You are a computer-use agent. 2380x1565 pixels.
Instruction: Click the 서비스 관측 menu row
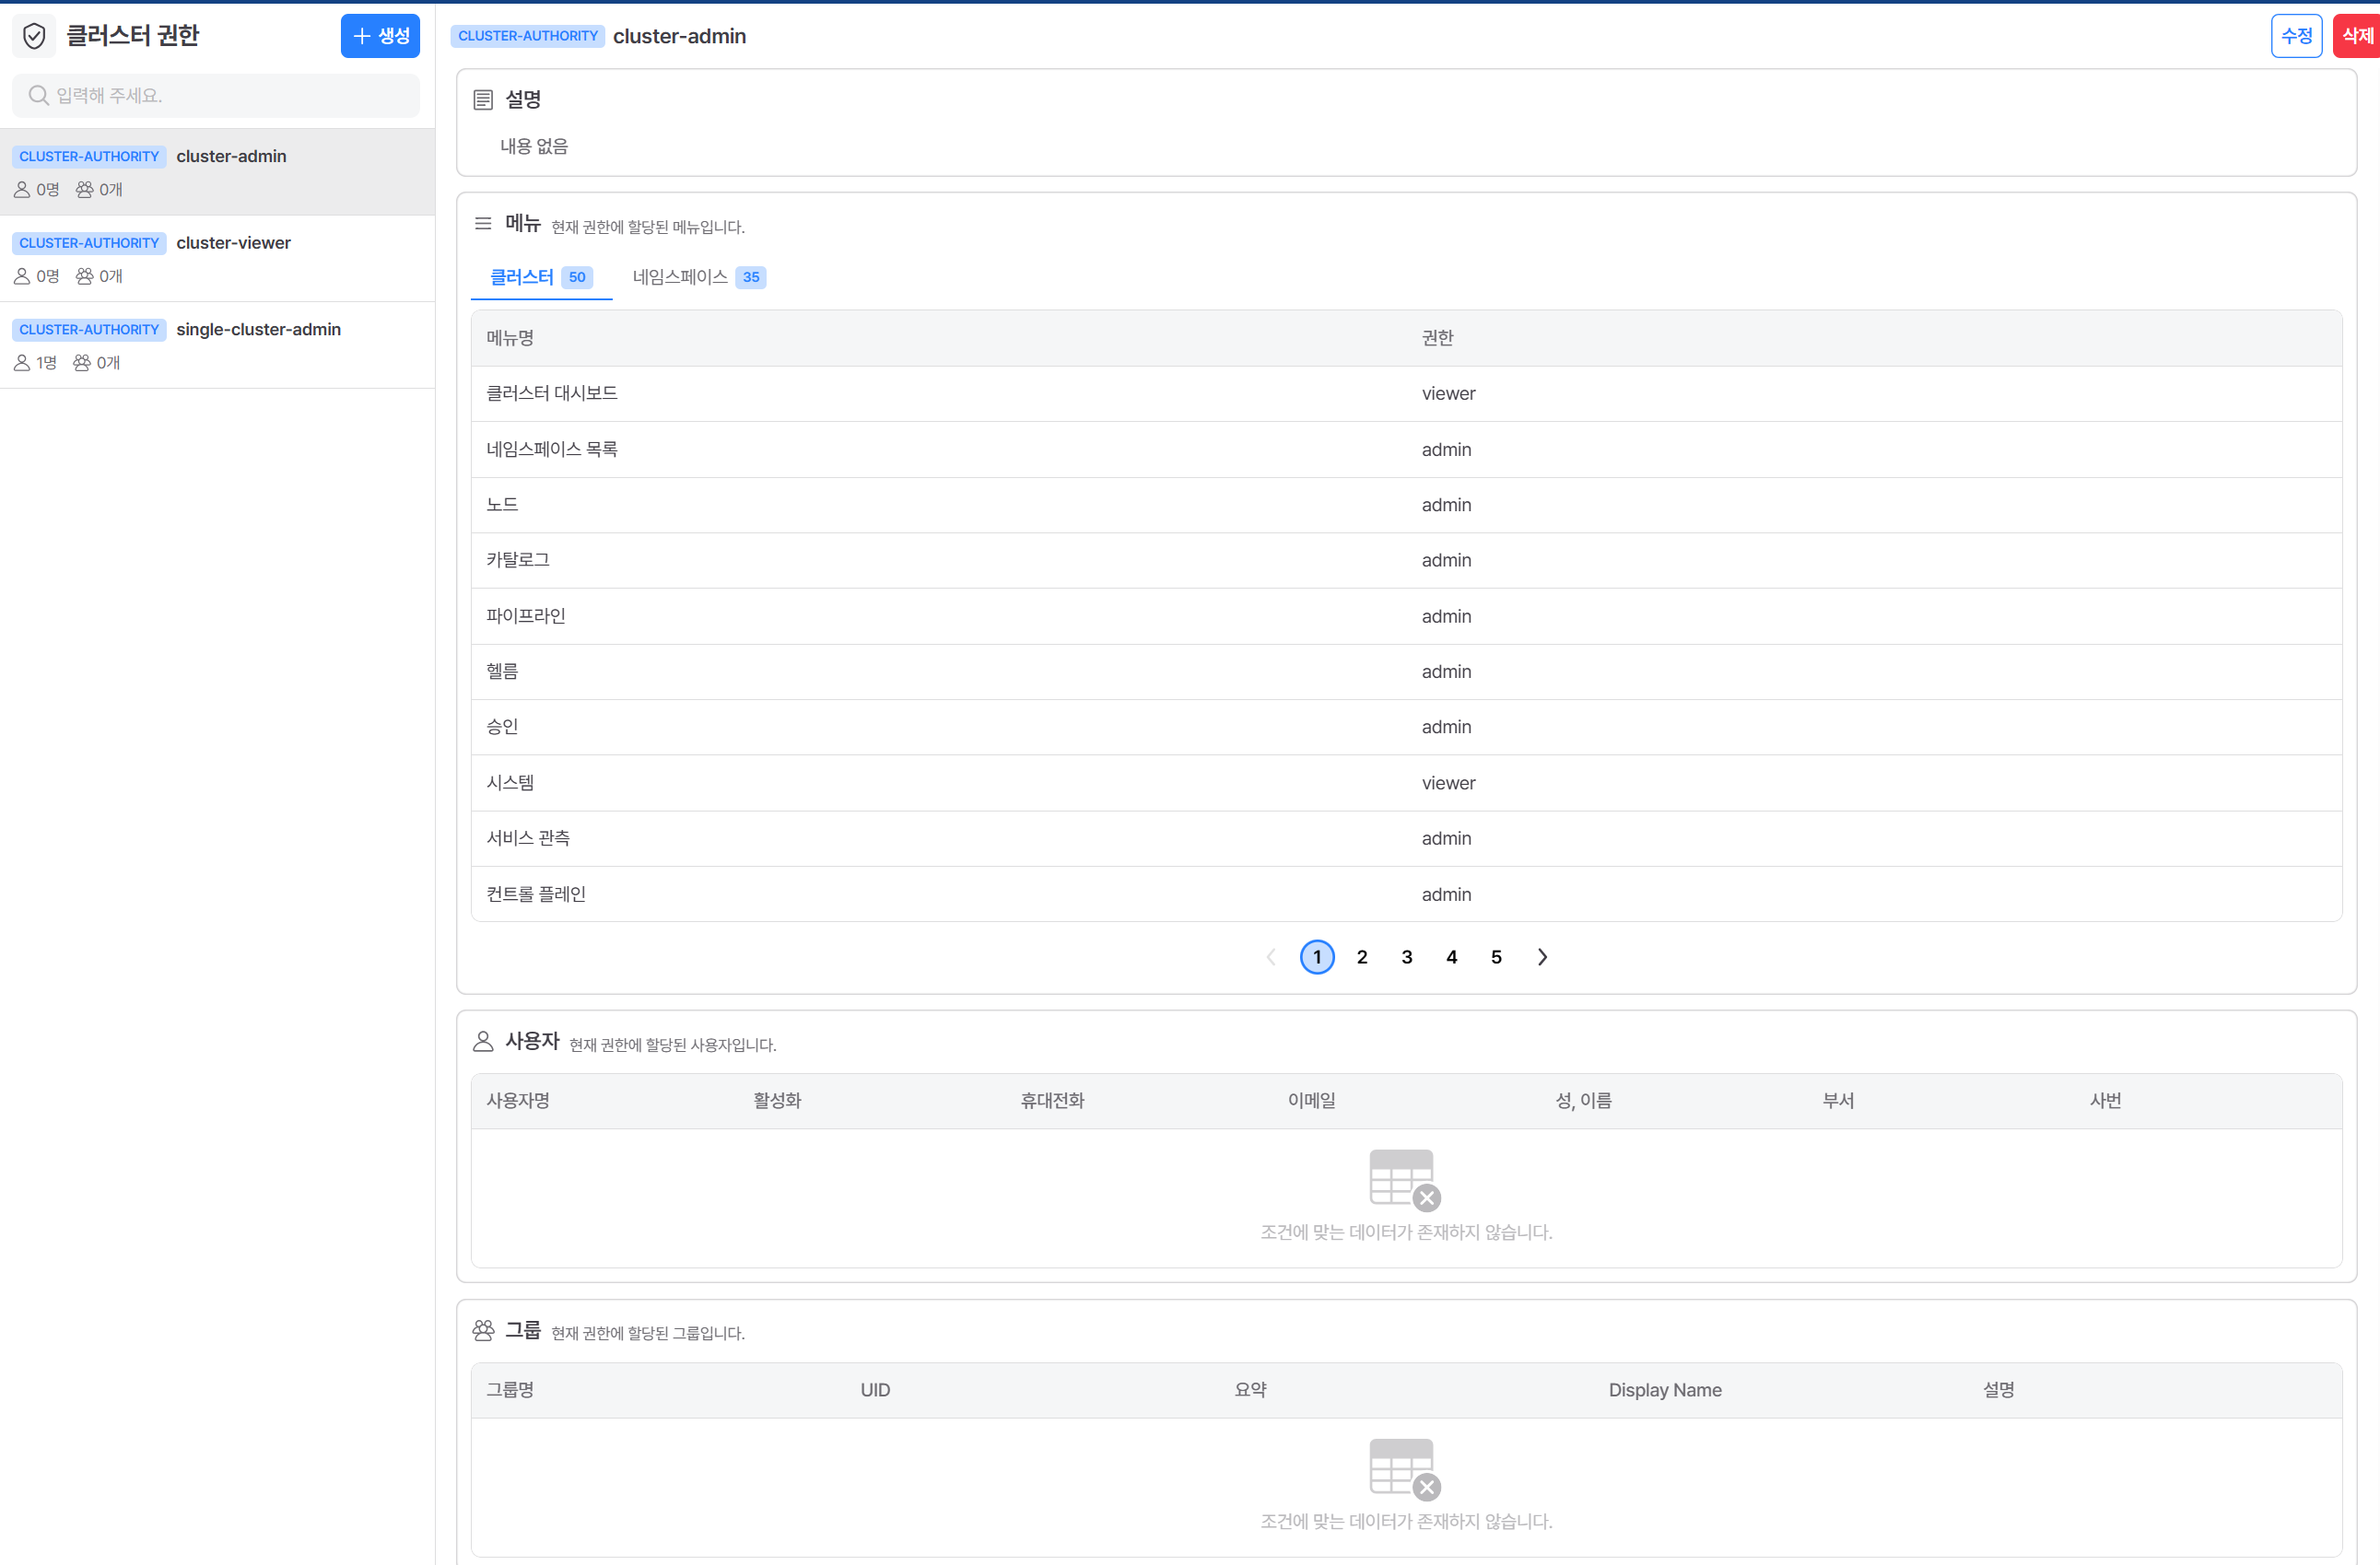point(1406,839)
